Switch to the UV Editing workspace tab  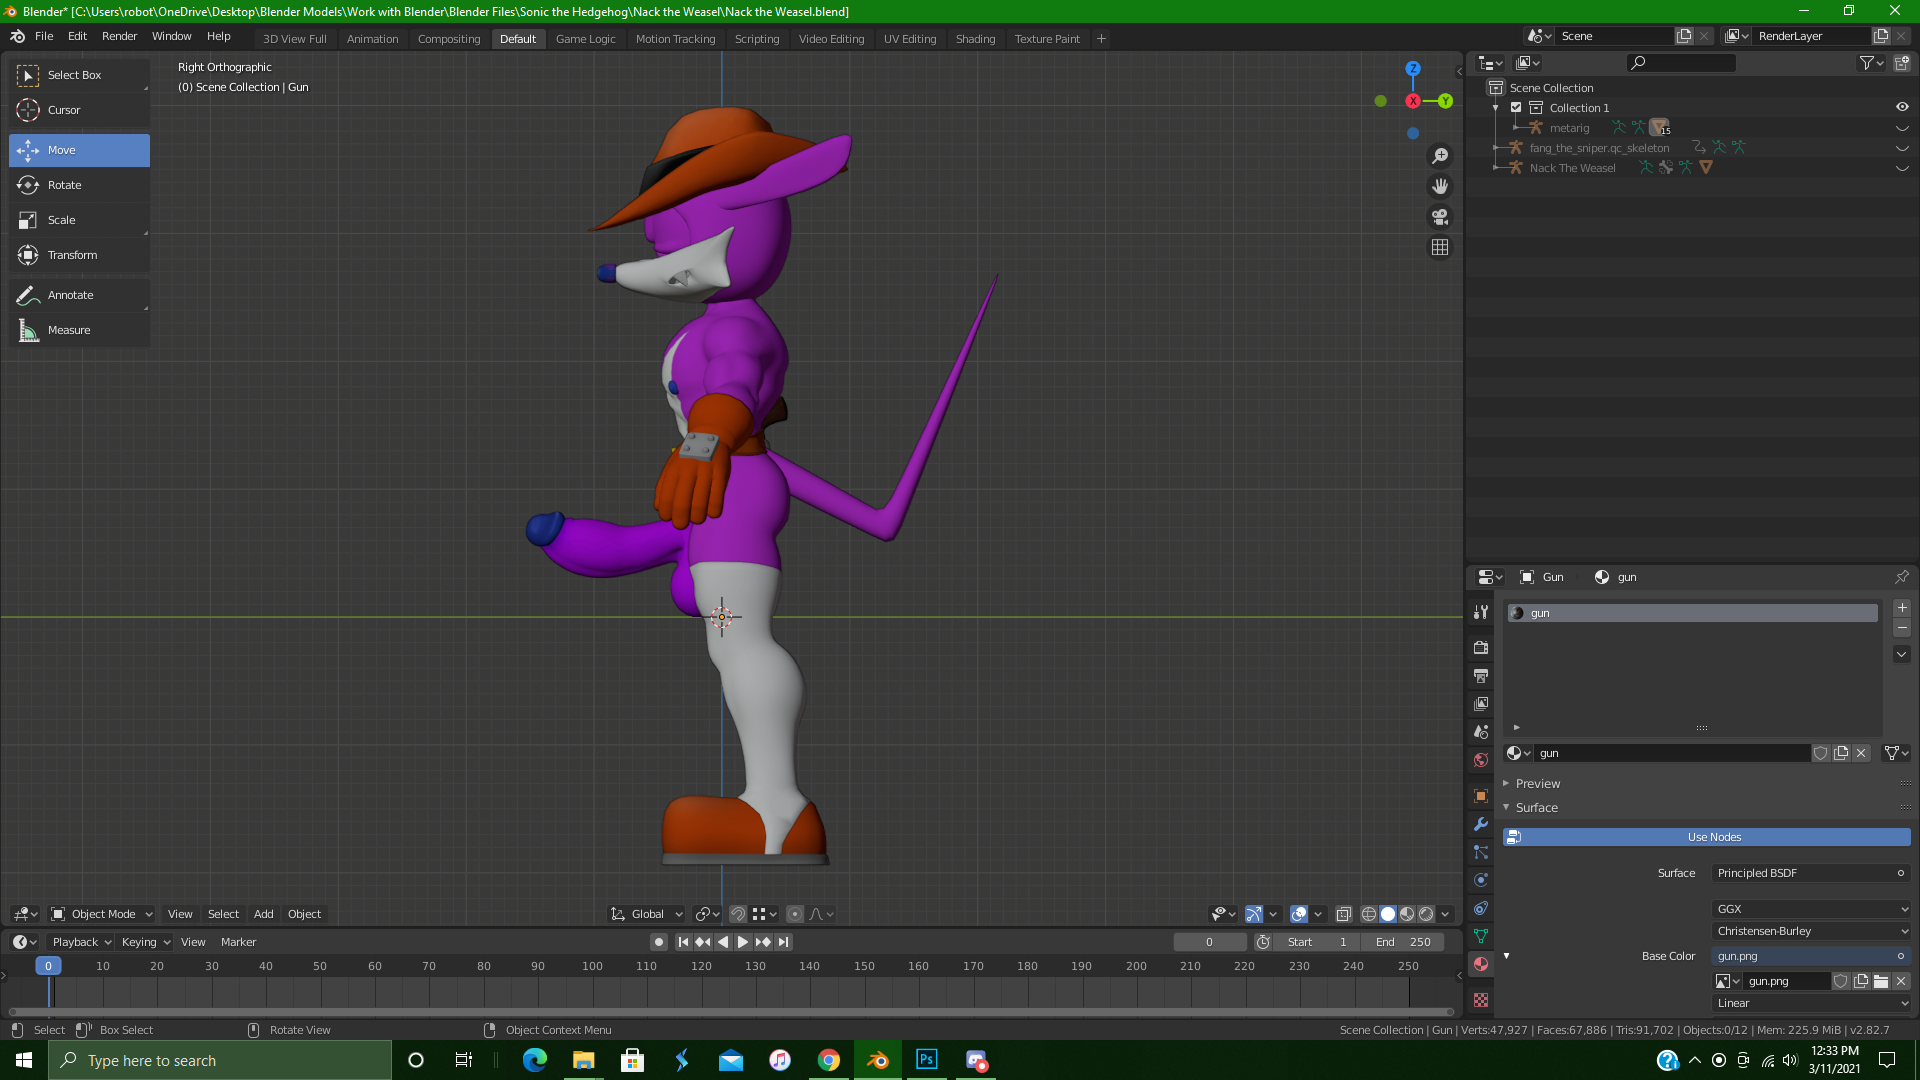(x=910, y=39)
